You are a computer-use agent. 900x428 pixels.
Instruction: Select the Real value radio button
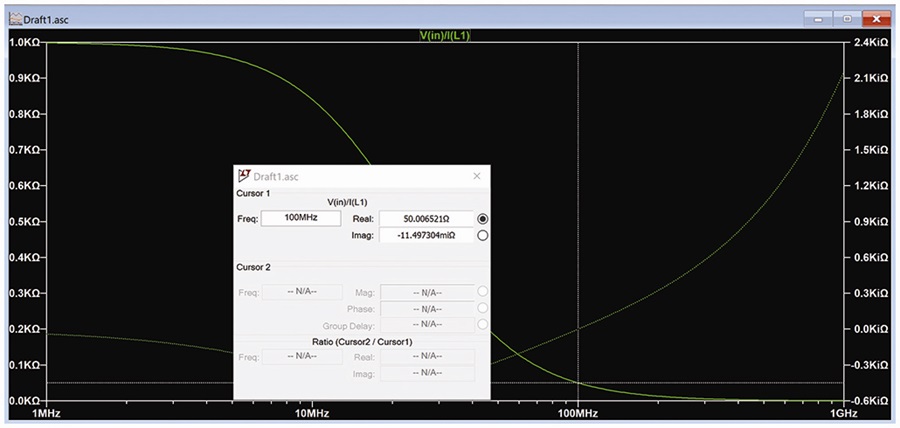[483, 219]
